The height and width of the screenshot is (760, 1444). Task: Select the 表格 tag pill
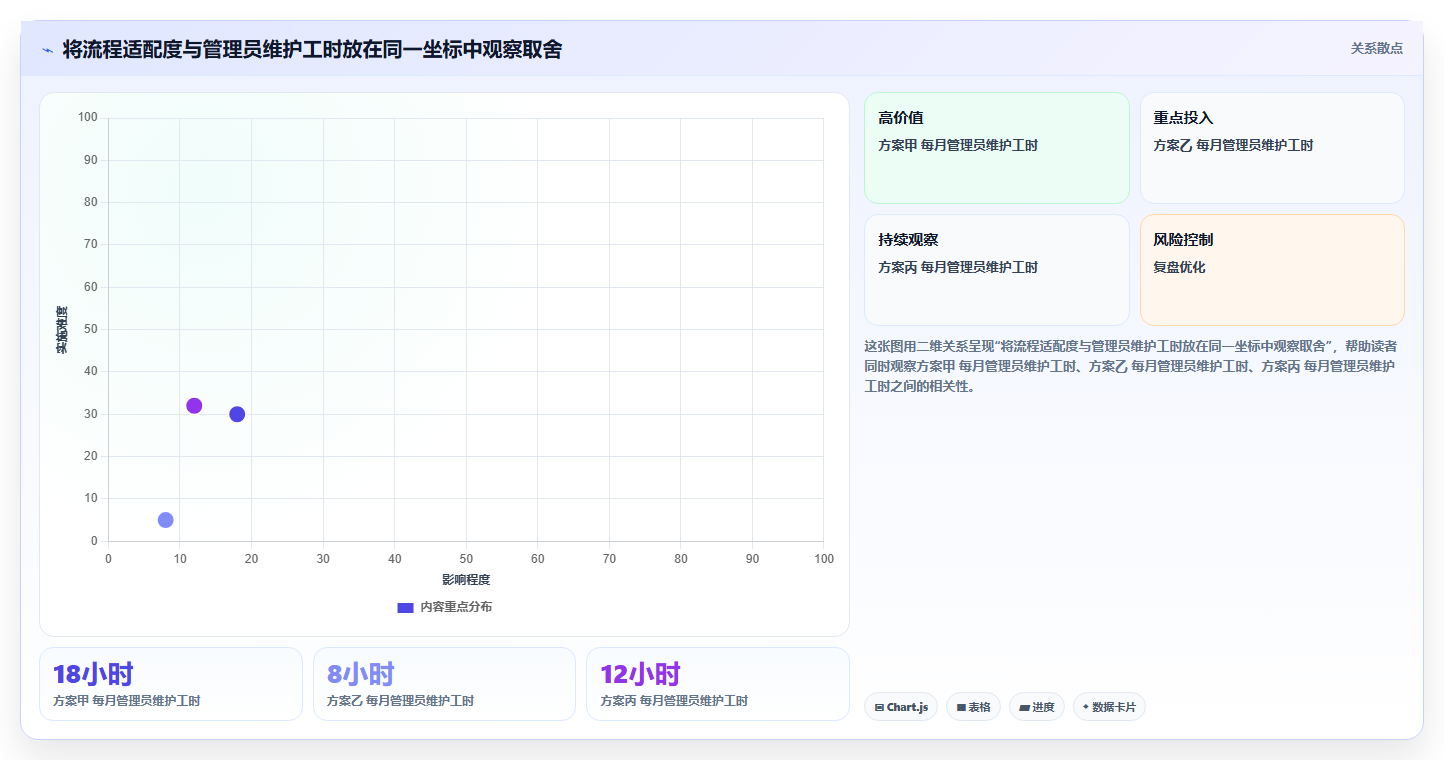(x=973, y=707)
